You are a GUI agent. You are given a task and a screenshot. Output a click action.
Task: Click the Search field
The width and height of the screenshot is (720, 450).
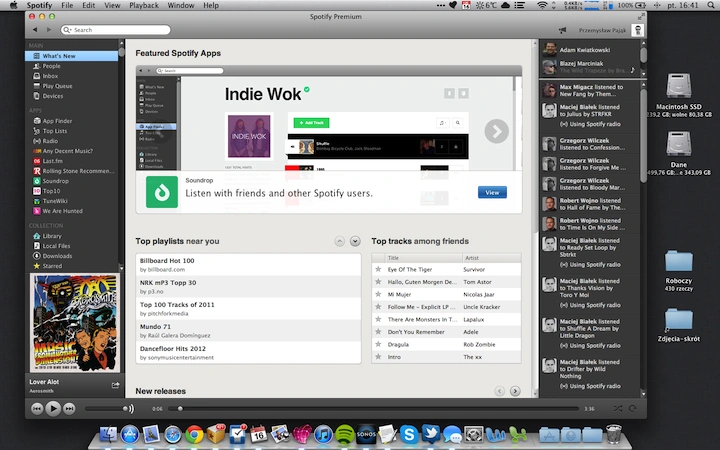tap(116, 30)
